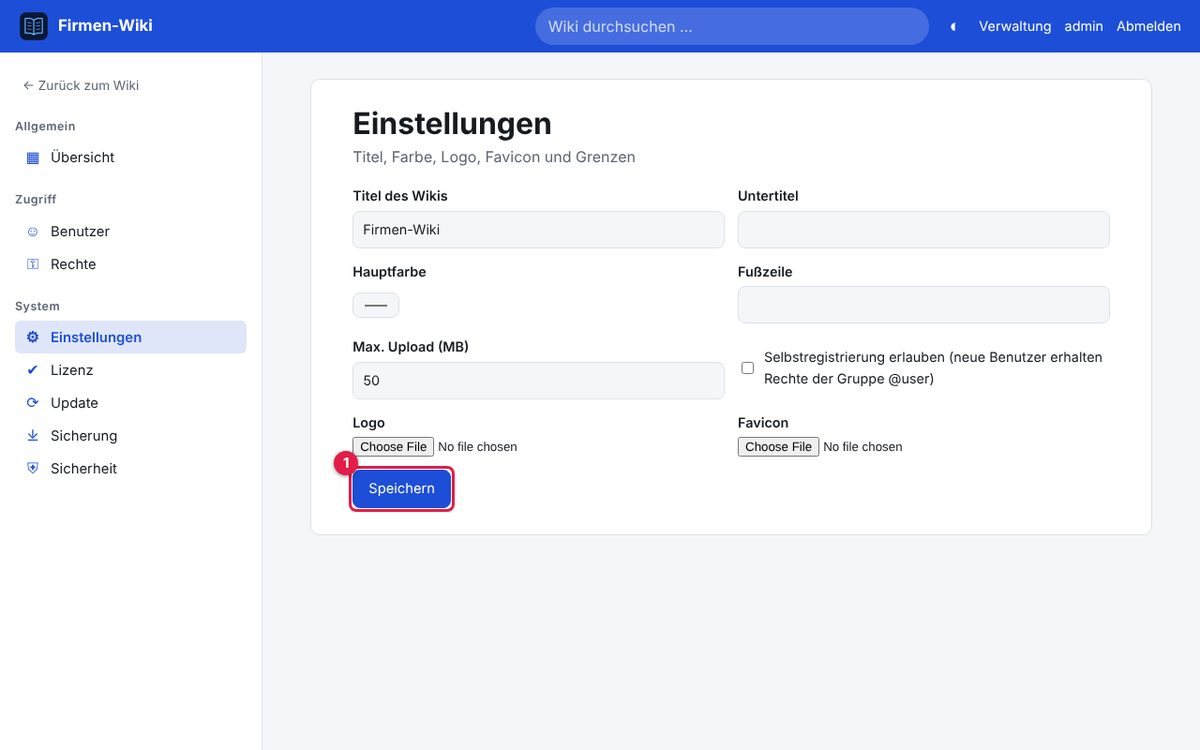Click the Rechte key icon

click(33, 265)
